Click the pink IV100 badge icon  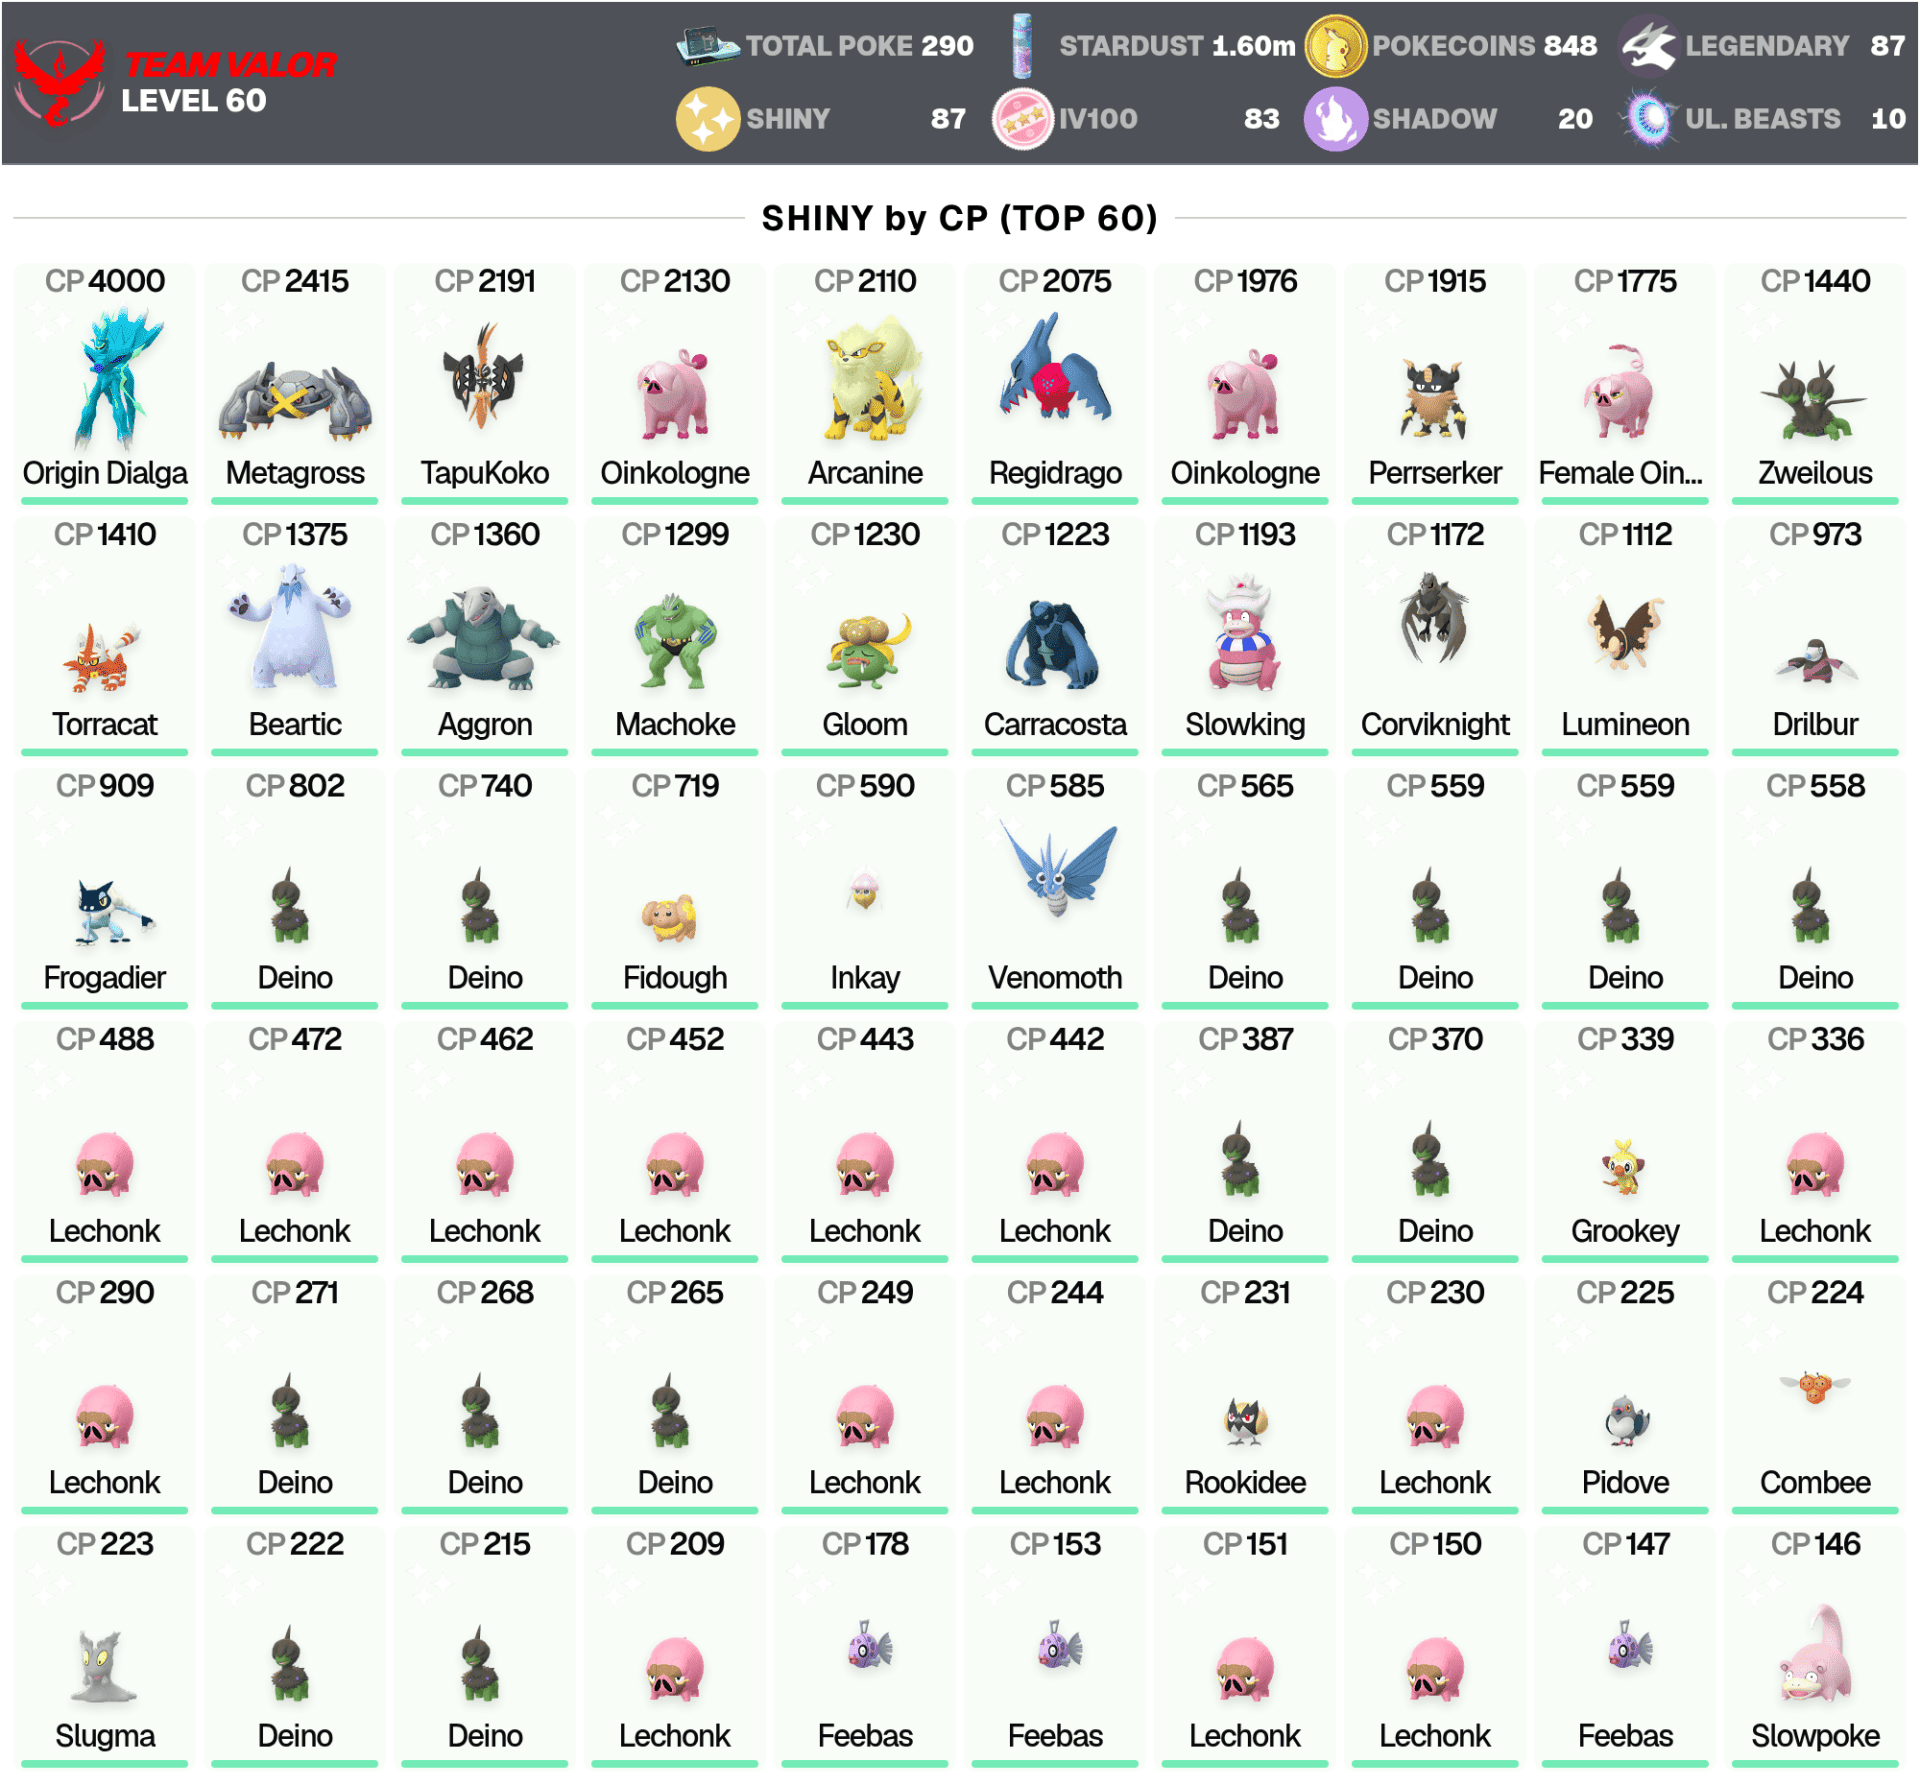(1022, 119)
